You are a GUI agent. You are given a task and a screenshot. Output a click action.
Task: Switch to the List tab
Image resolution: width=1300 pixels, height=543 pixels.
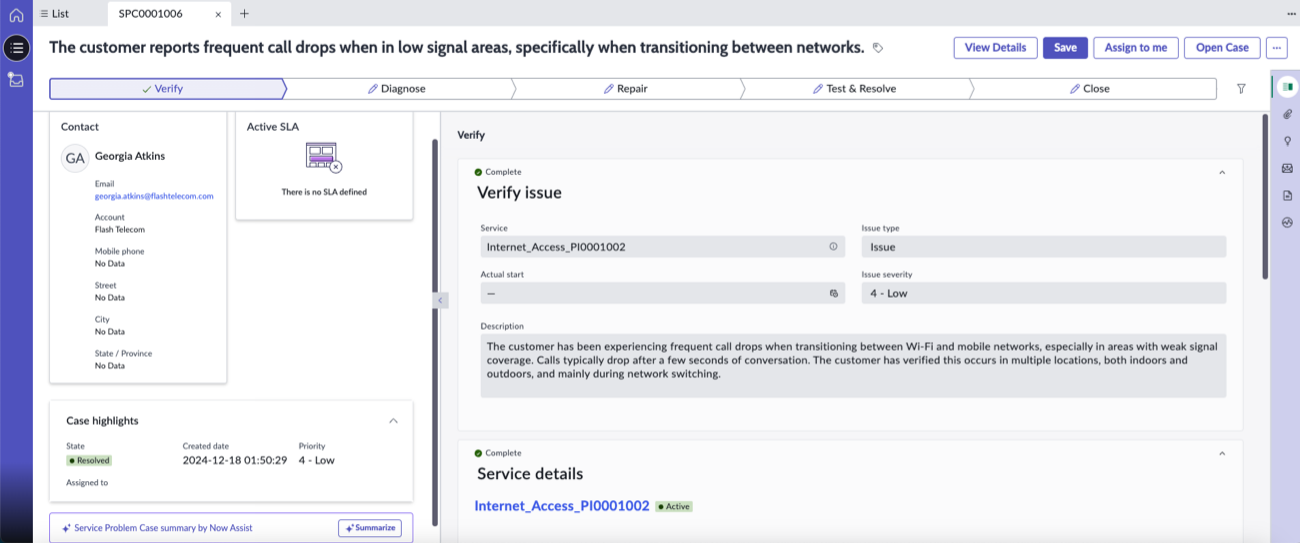pyautogui.click(x=55, y=14)
